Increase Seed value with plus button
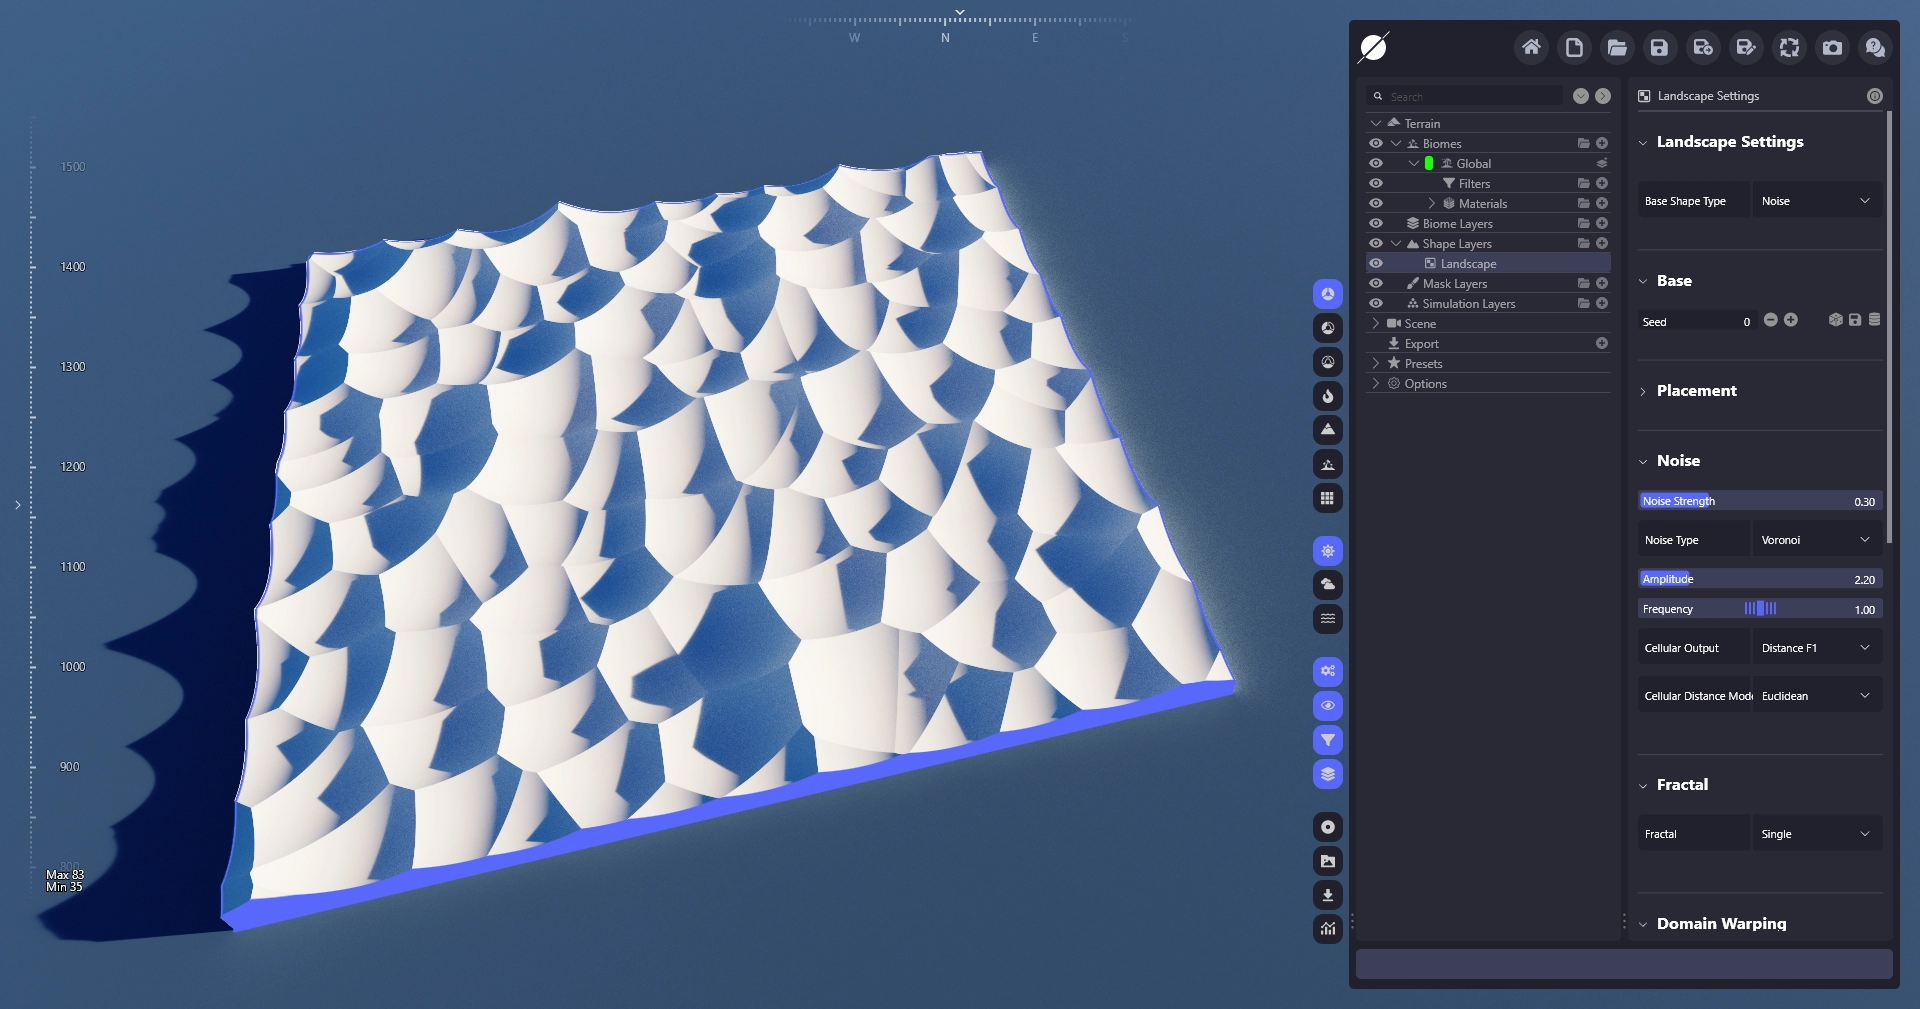Viewport: 1920px width, 1009px height. pyautogui.click(x=1791, y=320)
